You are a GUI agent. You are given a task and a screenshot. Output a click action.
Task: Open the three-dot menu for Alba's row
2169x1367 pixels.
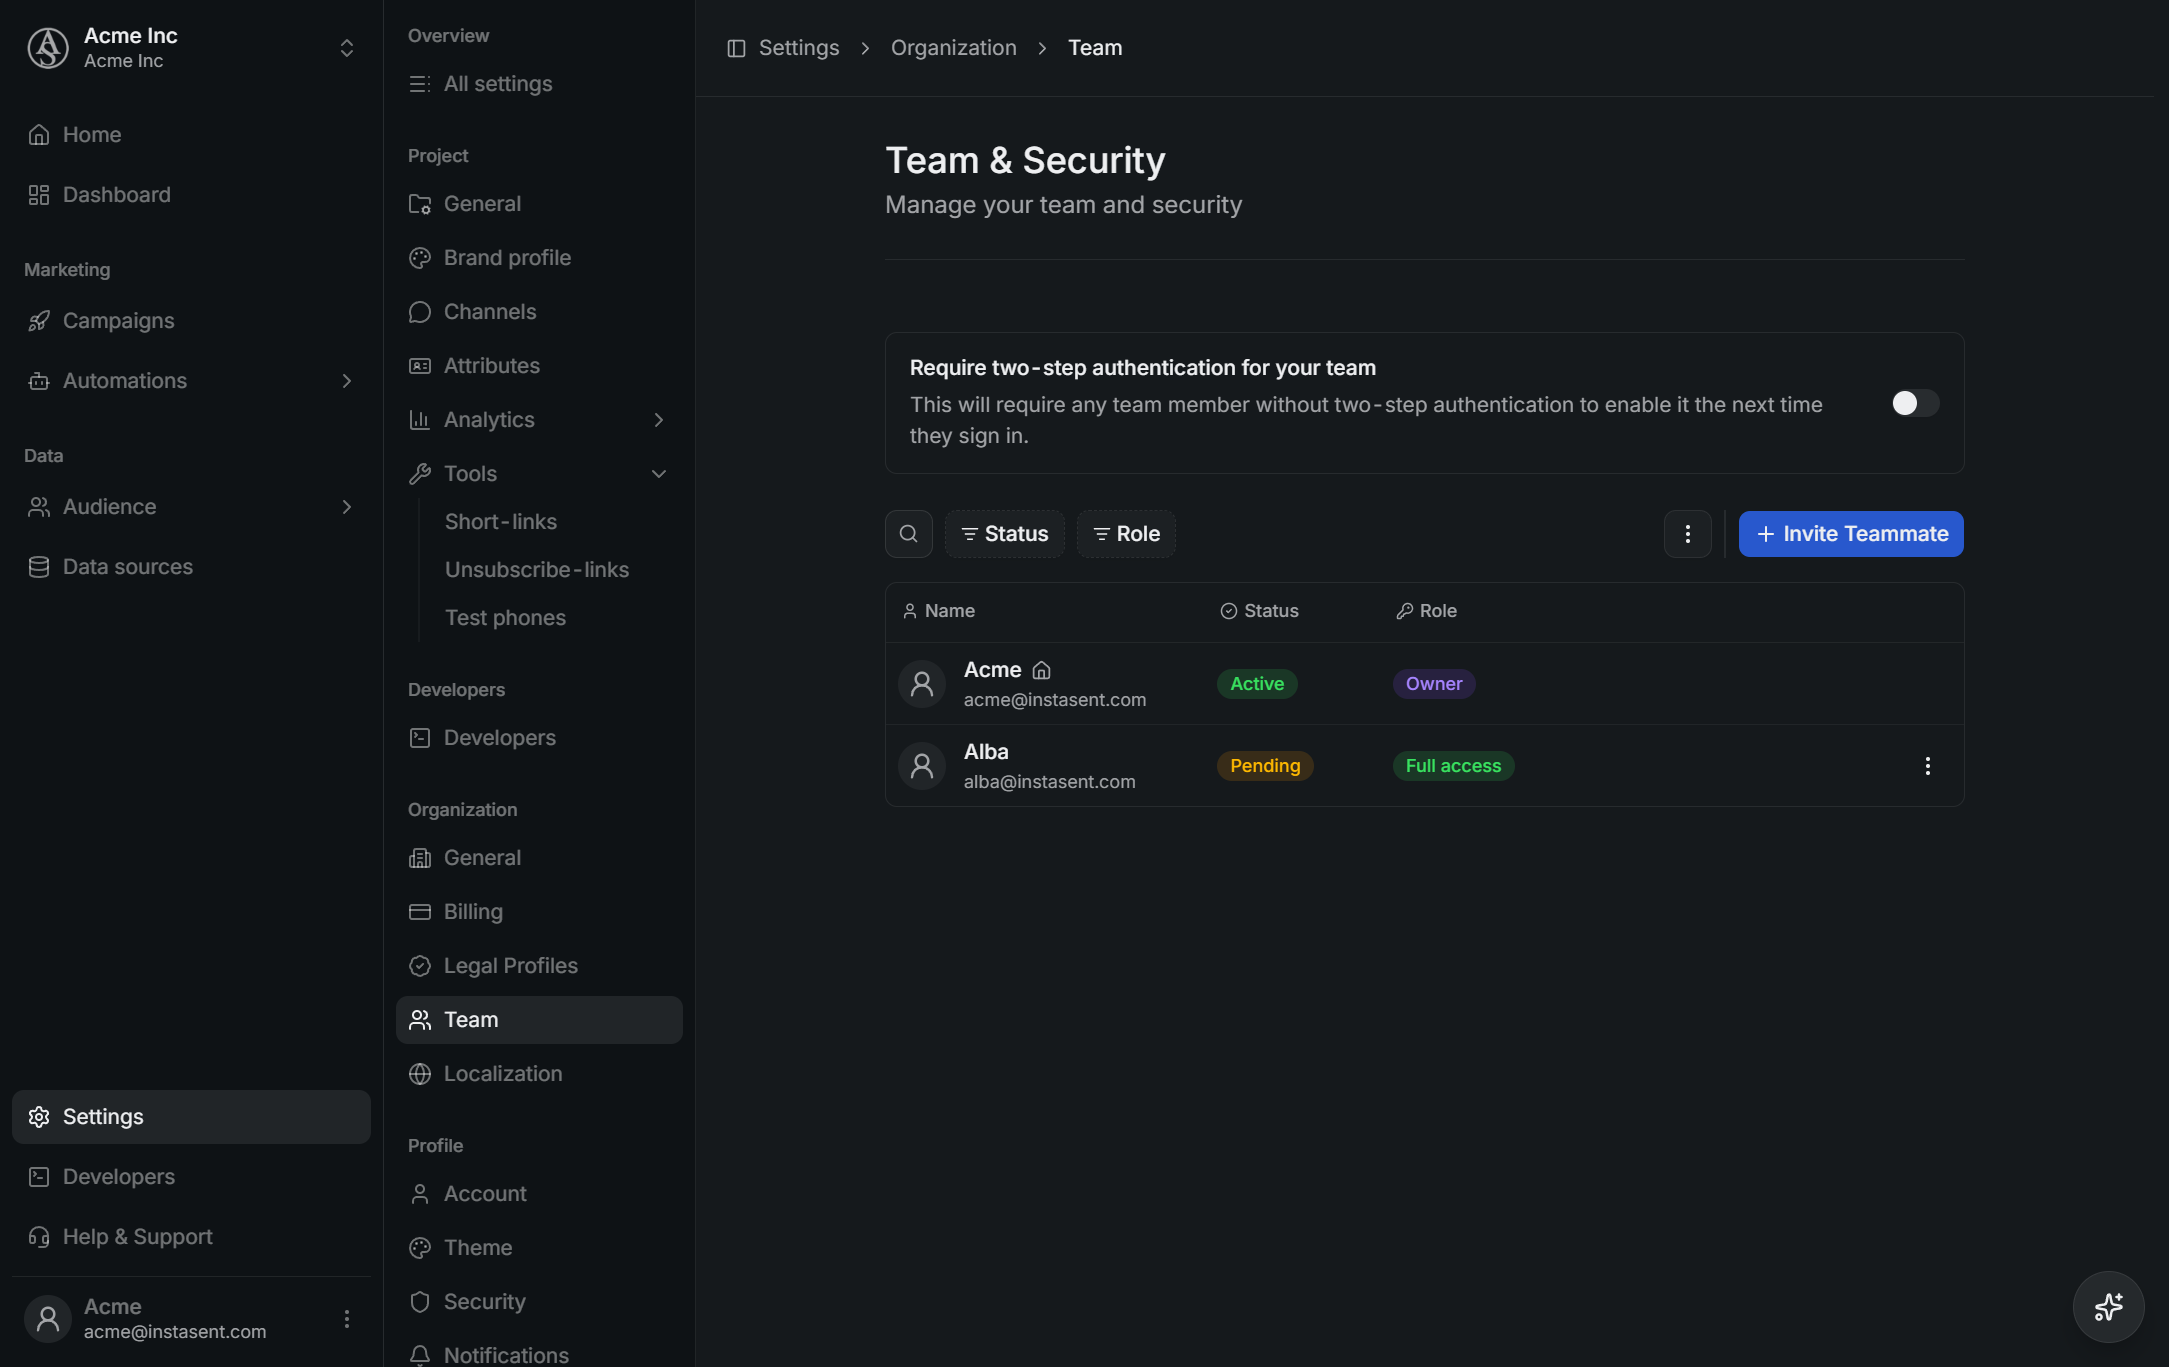pos(1927,766)
